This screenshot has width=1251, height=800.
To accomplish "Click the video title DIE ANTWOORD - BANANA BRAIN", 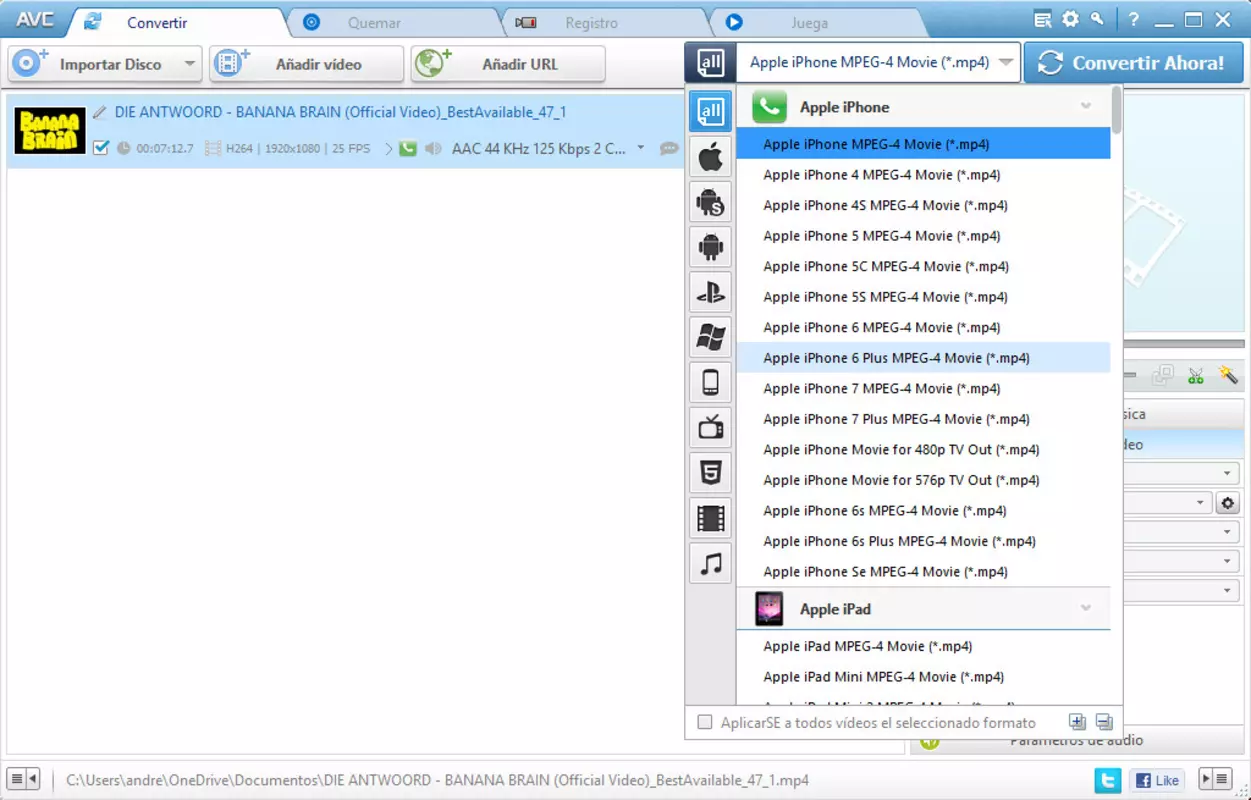I will tap(341, 113).
